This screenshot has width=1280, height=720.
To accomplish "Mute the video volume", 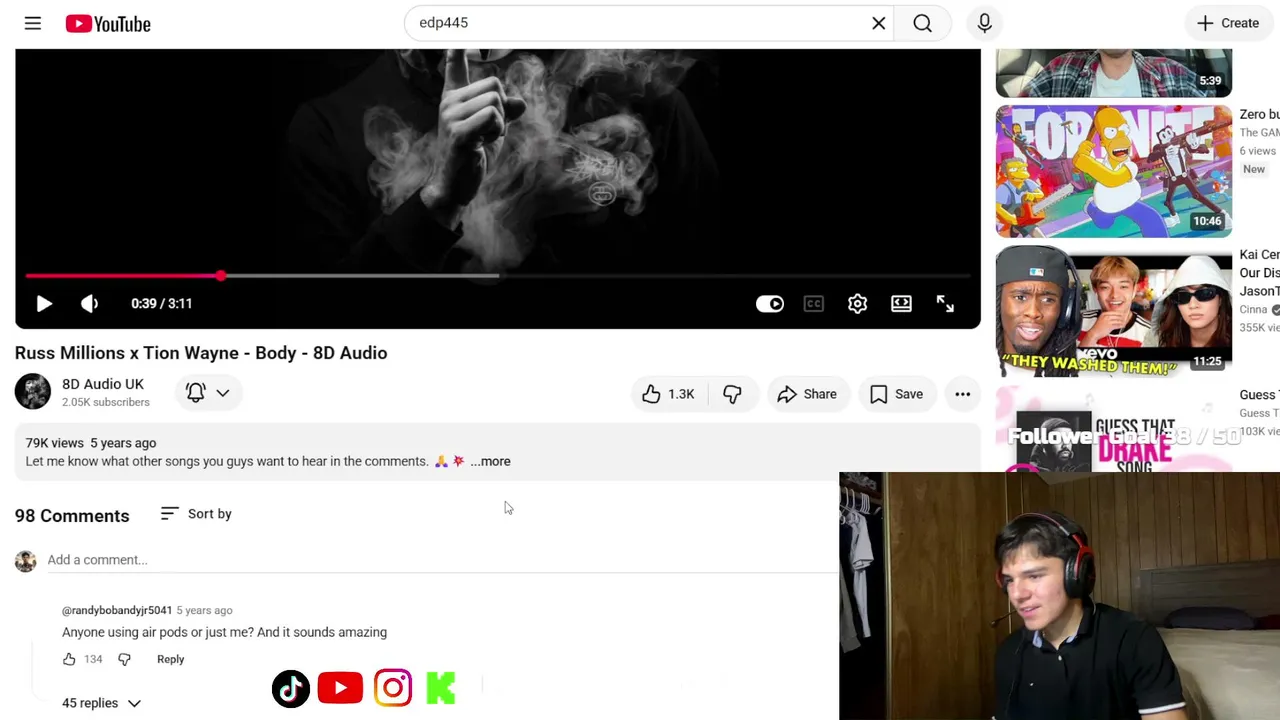I will pyautogui.click(x=89, y=304).
